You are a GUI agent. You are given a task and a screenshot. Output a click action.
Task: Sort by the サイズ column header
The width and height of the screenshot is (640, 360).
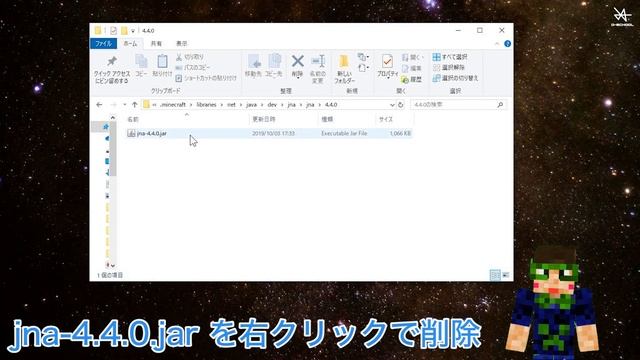(x=395, y=119)
